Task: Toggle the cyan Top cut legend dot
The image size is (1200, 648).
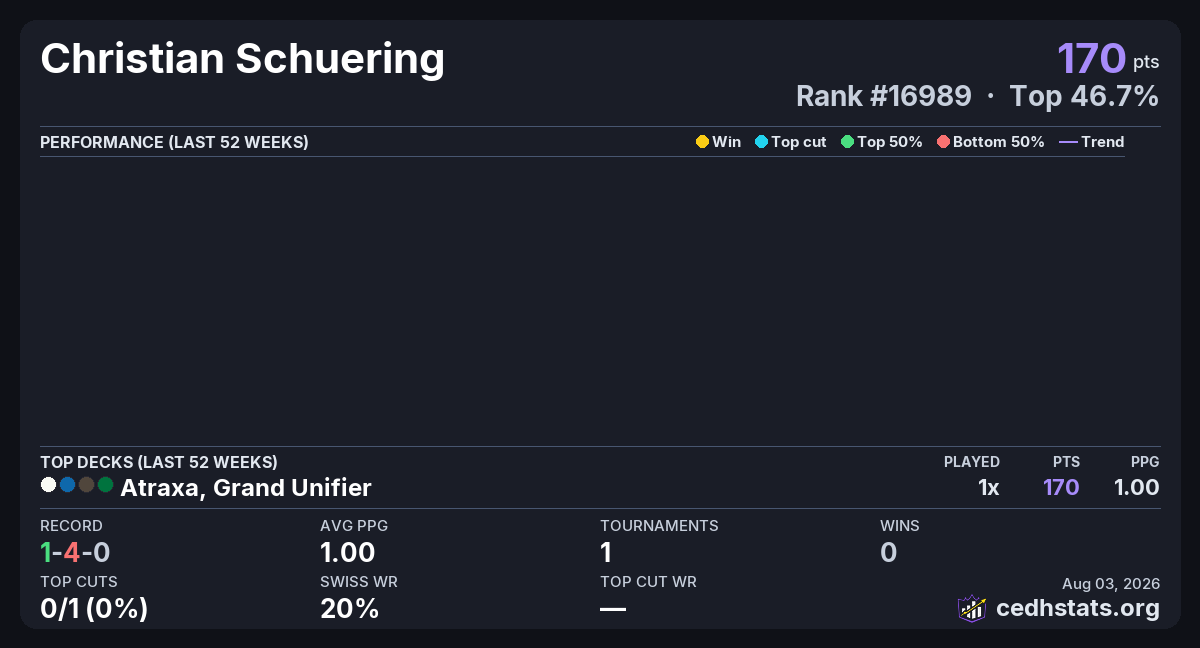Action: pyautogui.click(x=761, y=142)
